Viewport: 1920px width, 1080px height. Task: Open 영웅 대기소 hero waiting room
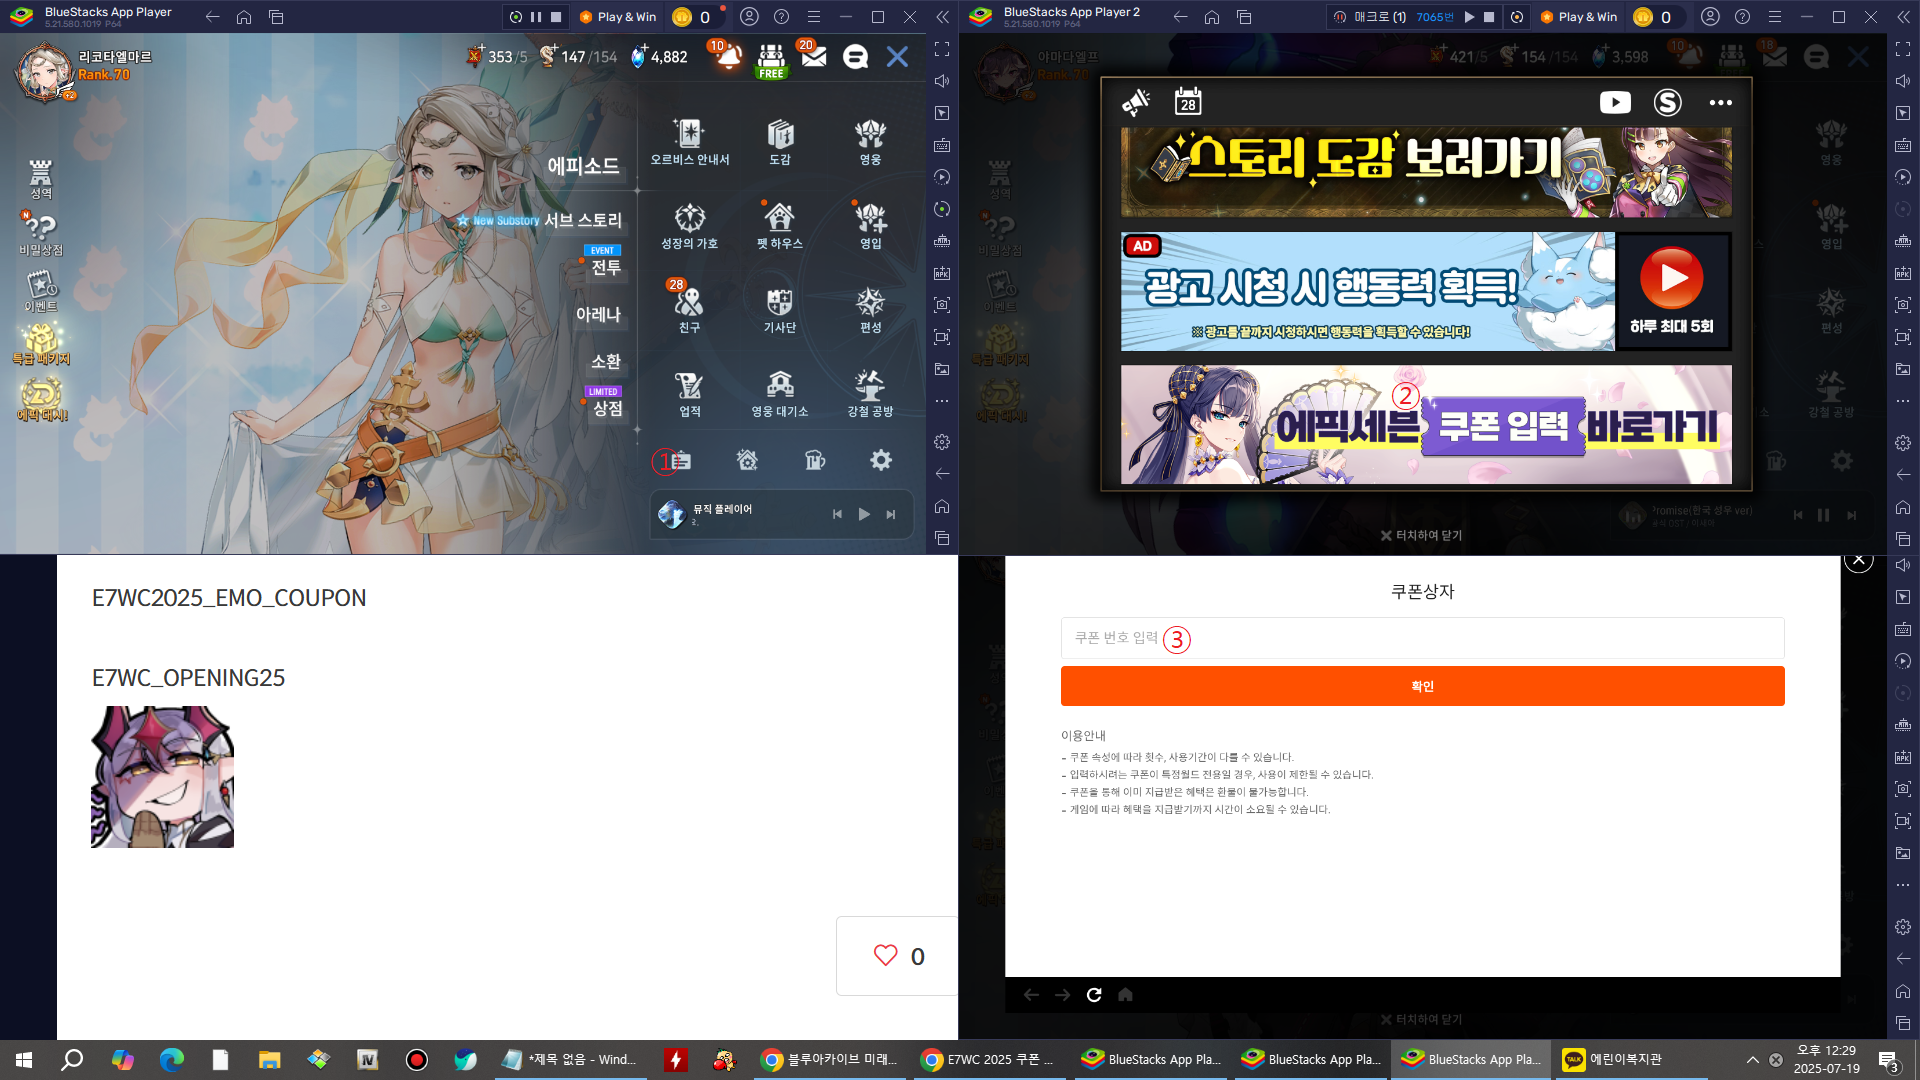(780, 393)
